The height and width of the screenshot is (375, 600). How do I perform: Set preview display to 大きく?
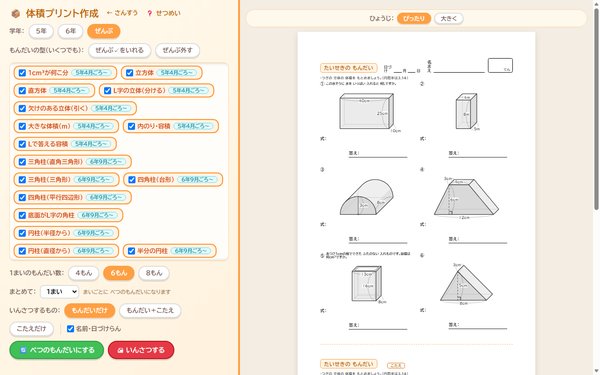pyautogui.click(x=448, y=18)
